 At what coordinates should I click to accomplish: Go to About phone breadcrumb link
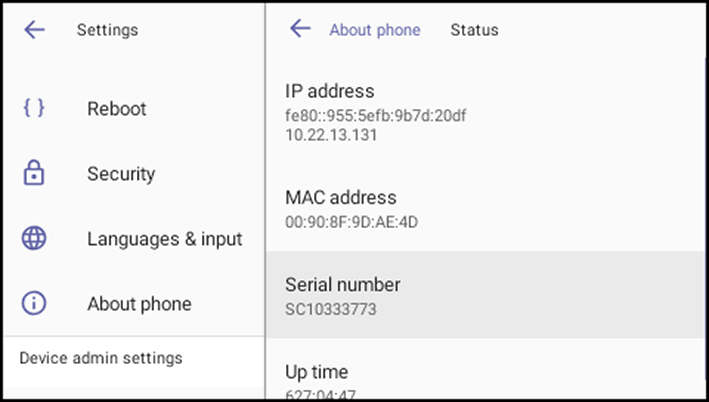point(375,30)
